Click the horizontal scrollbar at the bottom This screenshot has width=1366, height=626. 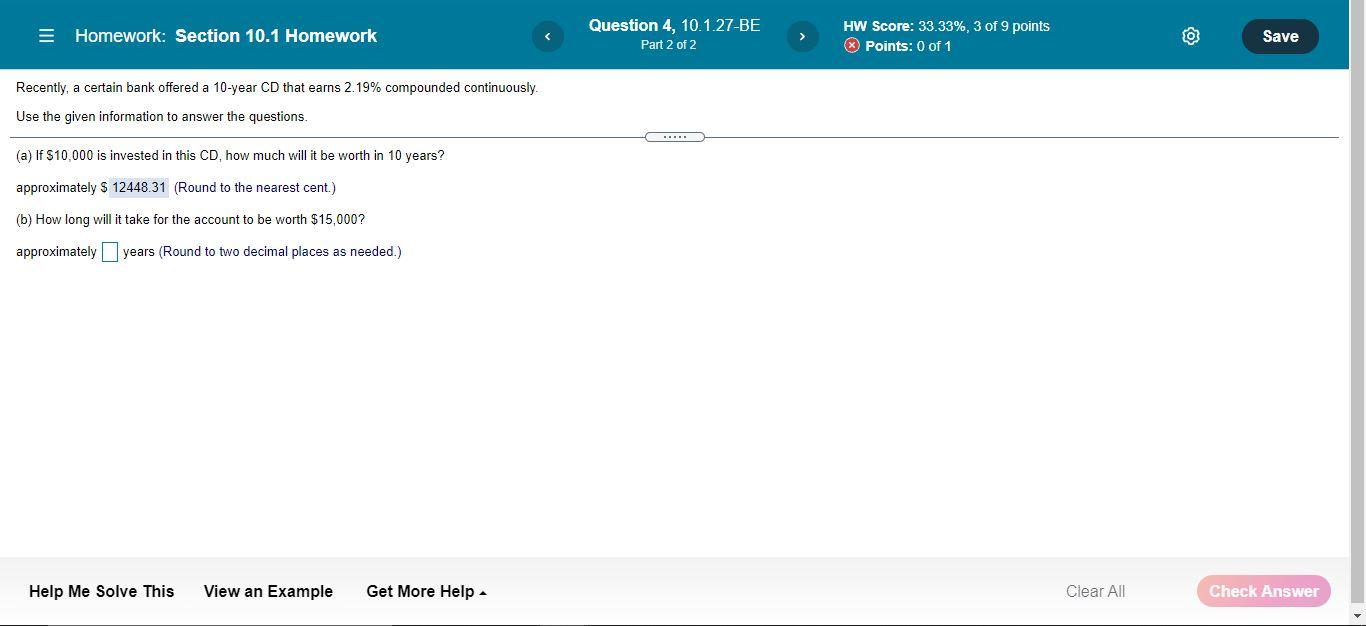[x=600, y=624]
